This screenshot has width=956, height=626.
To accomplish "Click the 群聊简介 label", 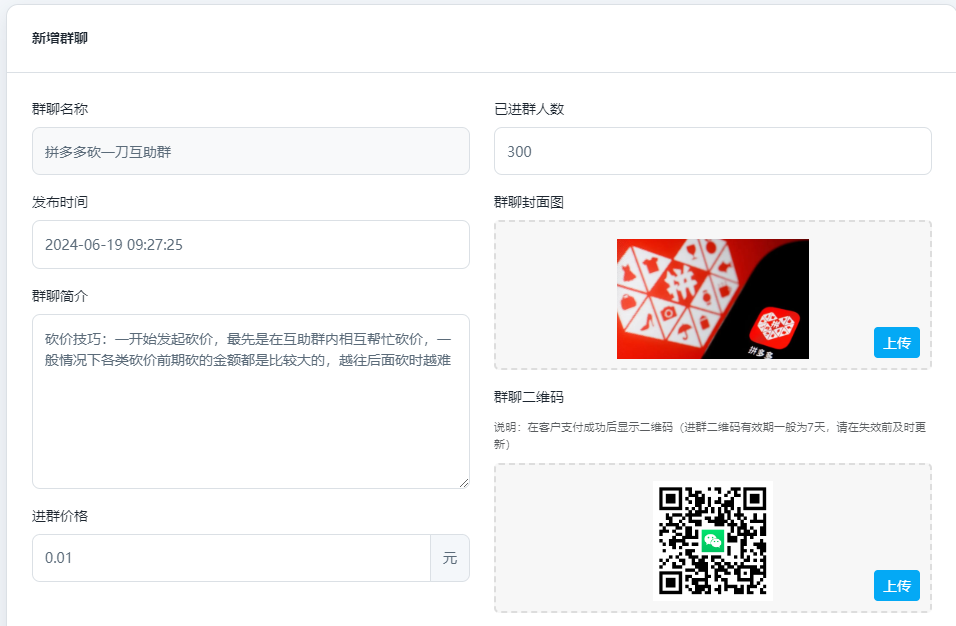I will [60, 296].
